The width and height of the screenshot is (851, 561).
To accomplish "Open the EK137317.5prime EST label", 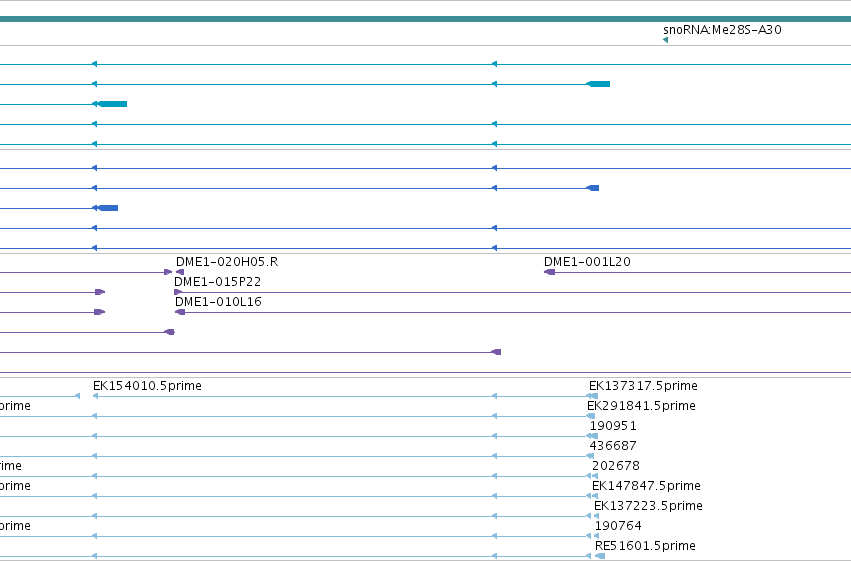I will coord(643,386).
